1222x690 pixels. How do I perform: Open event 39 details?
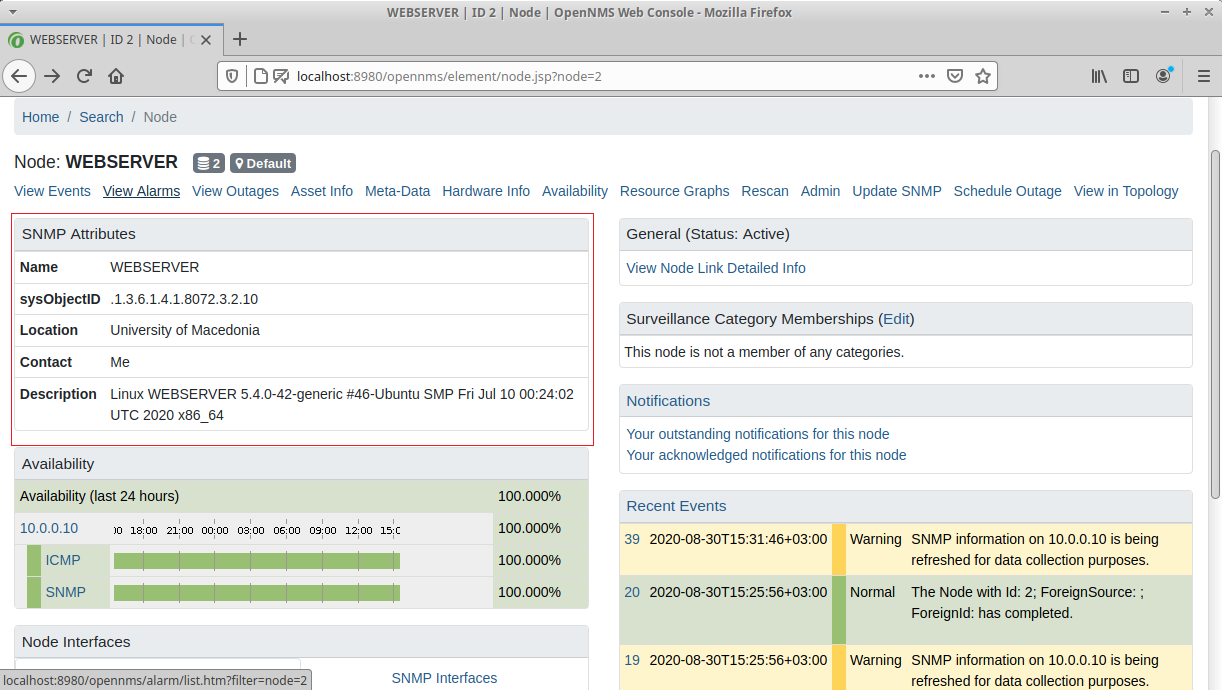(632, 539)
